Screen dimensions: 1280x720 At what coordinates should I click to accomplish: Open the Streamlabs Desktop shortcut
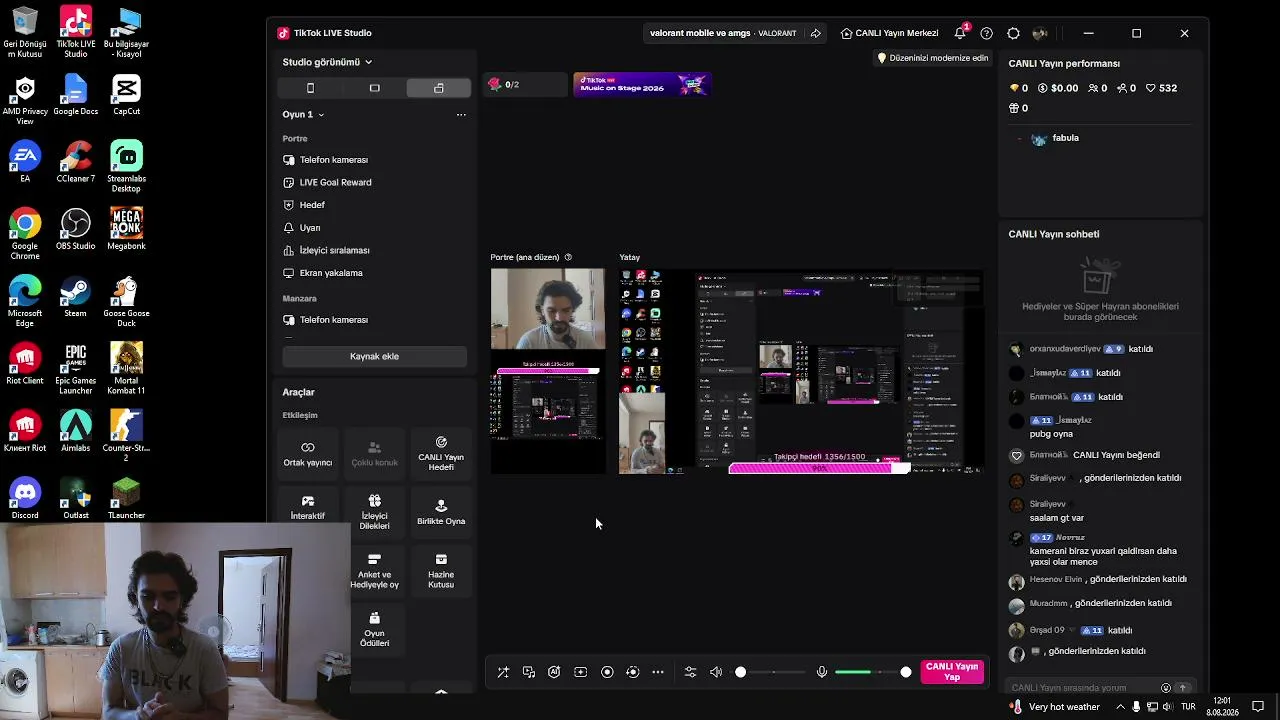click(126, 167)
